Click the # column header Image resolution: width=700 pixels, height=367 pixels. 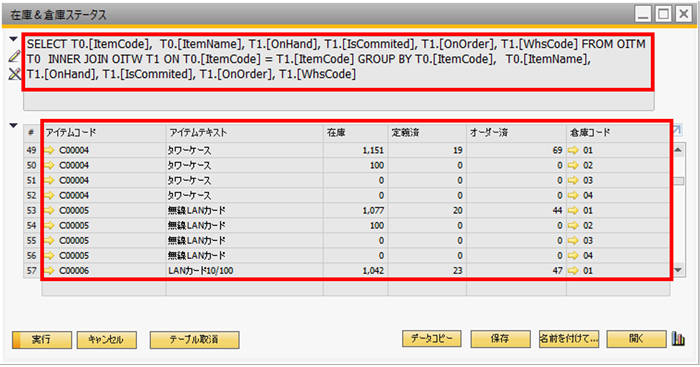(x=31, y=133)
